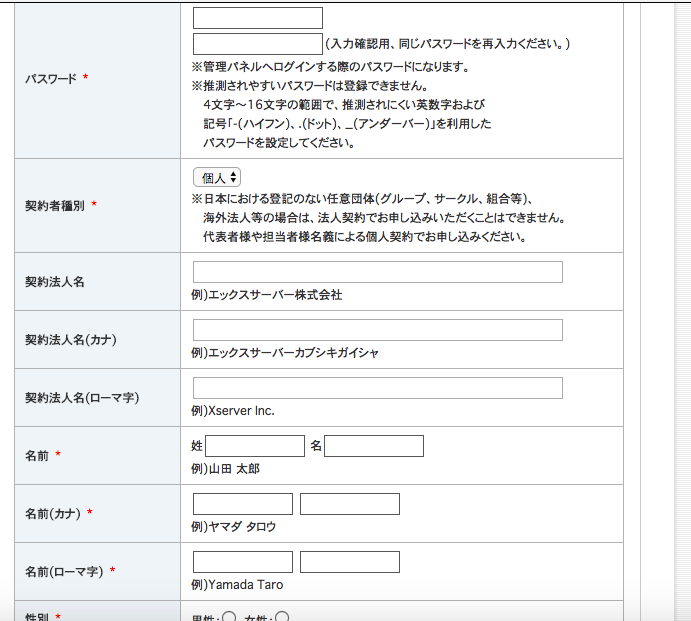The image size is (691, 621).
Task: Click the 契約法人名 input field
Action: (x=378, y=272)
